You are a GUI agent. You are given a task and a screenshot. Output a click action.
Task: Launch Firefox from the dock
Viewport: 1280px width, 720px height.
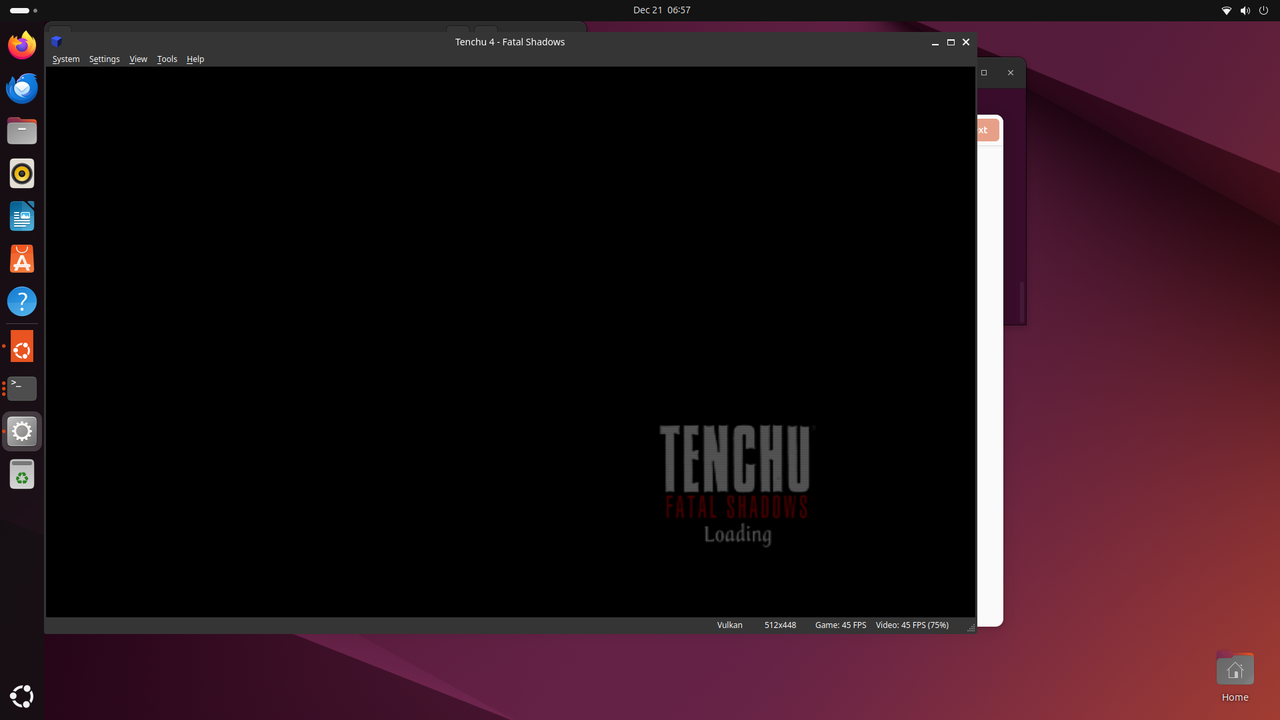pos(22,45)
